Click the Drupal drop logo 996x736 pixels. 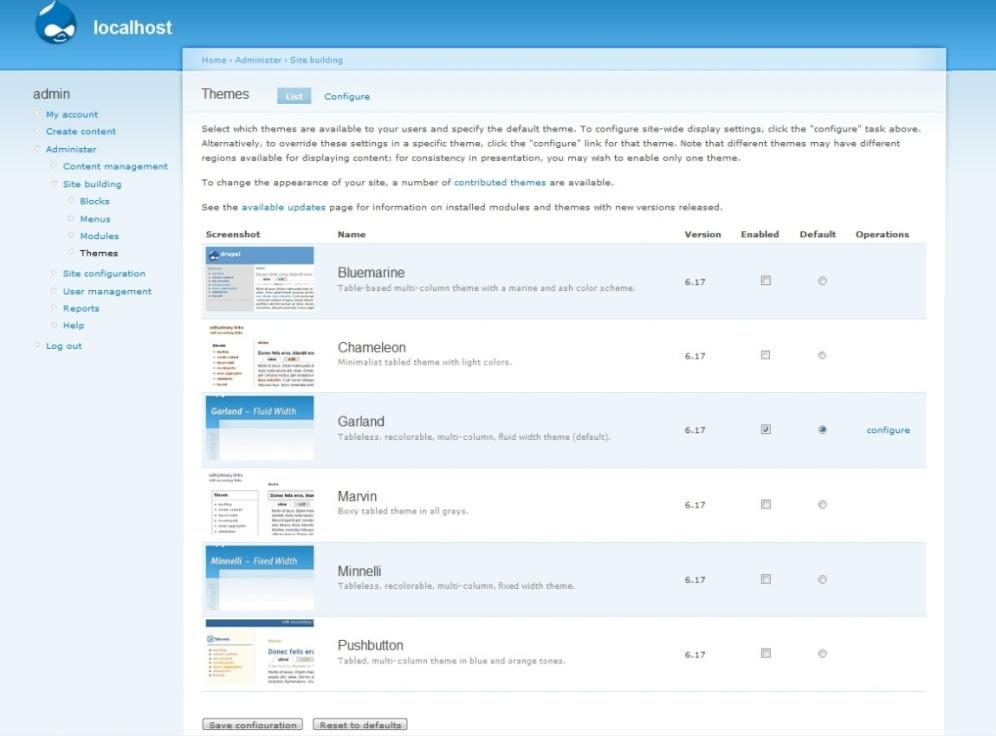(x=57, y=23)
